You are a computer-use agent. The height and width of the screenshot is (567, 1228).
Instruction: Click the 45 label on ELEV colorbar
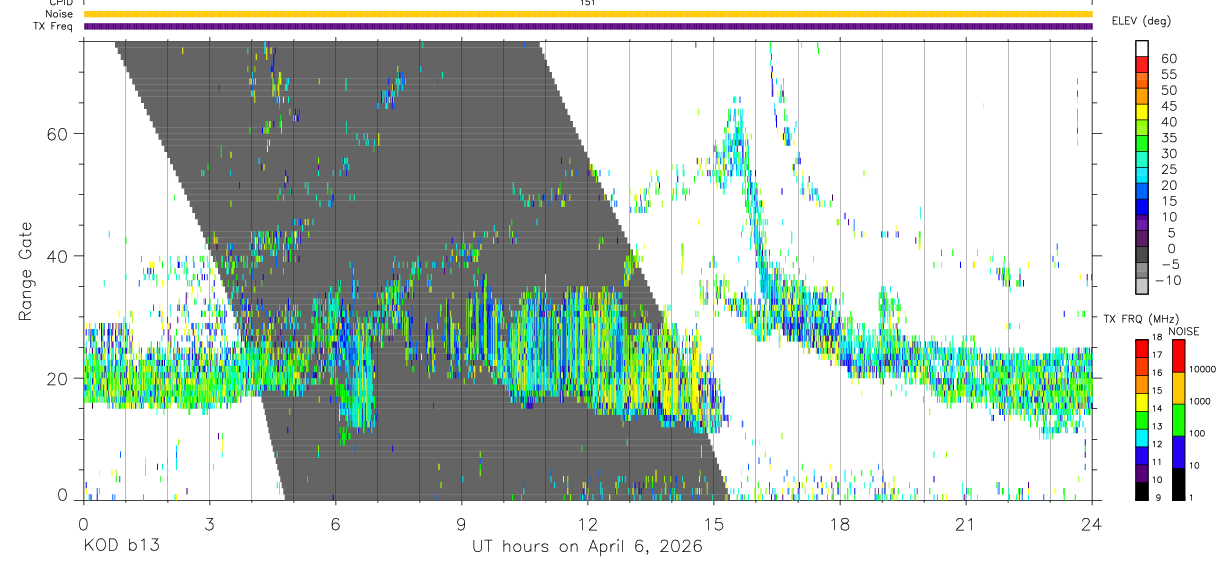tap(1168, 106)
